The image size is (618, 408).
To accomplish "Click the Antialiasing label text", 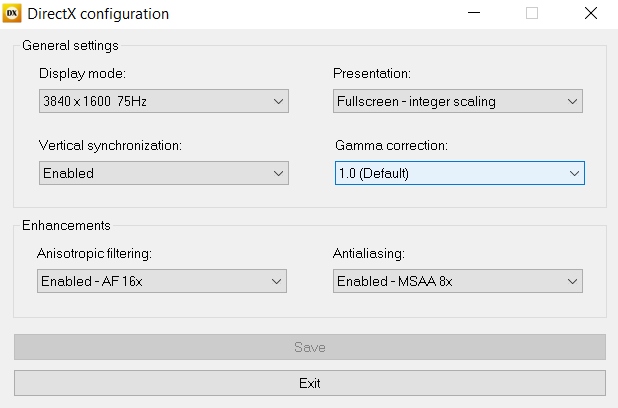I will pyautogui.click(x=369, y=254).
